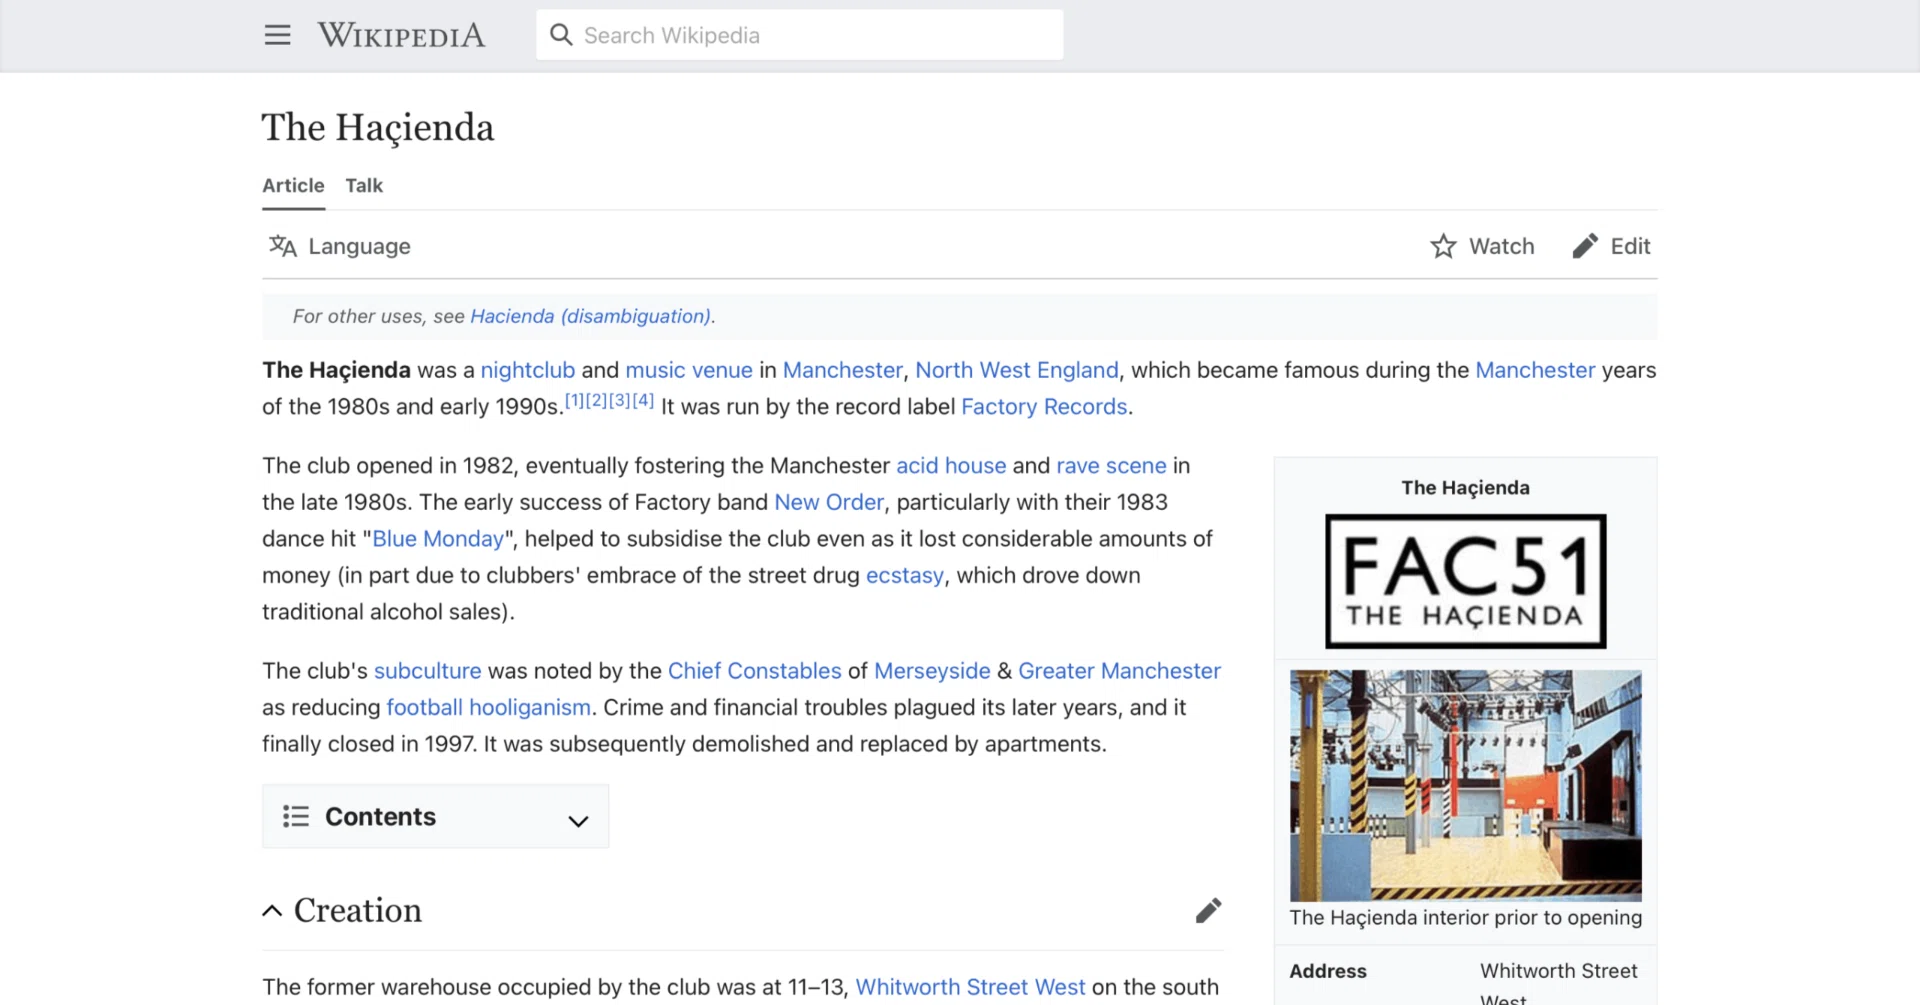Open the Hacienda (disambiguation) link
The width and height of the screenshot is (1920, 1005).
click(590, 316)
